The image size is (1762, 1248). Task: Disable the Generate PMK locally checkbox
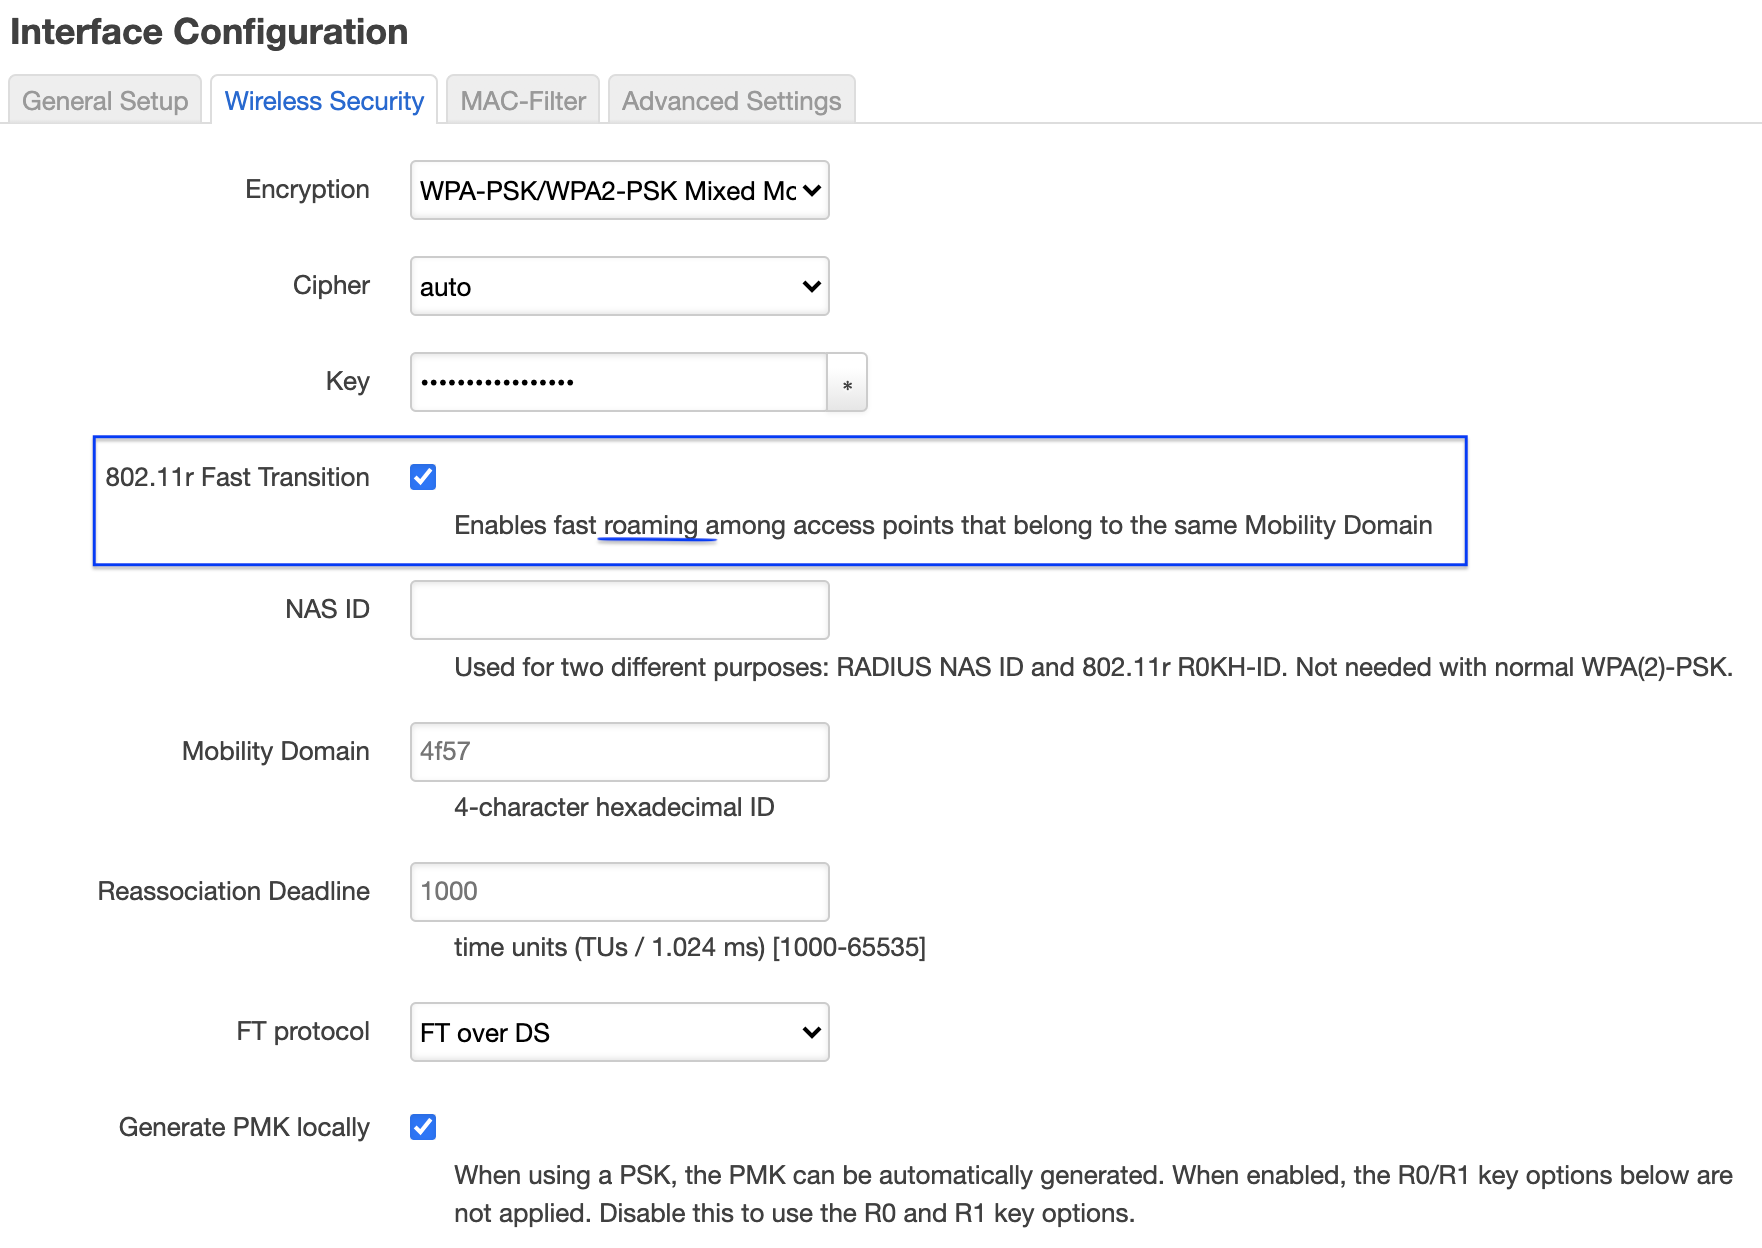(423, 1127)
